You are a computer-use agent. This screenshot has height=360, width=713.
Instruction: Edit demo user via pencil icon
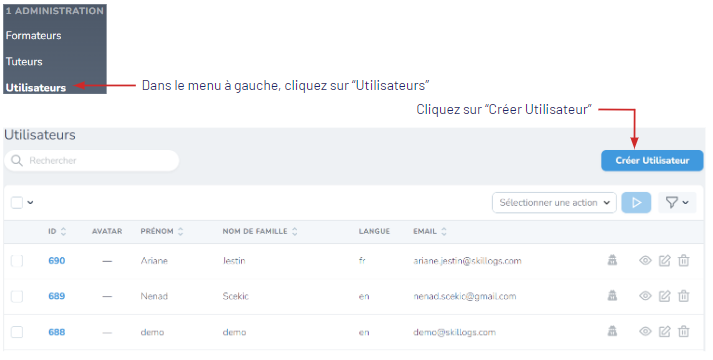(665, 331)
